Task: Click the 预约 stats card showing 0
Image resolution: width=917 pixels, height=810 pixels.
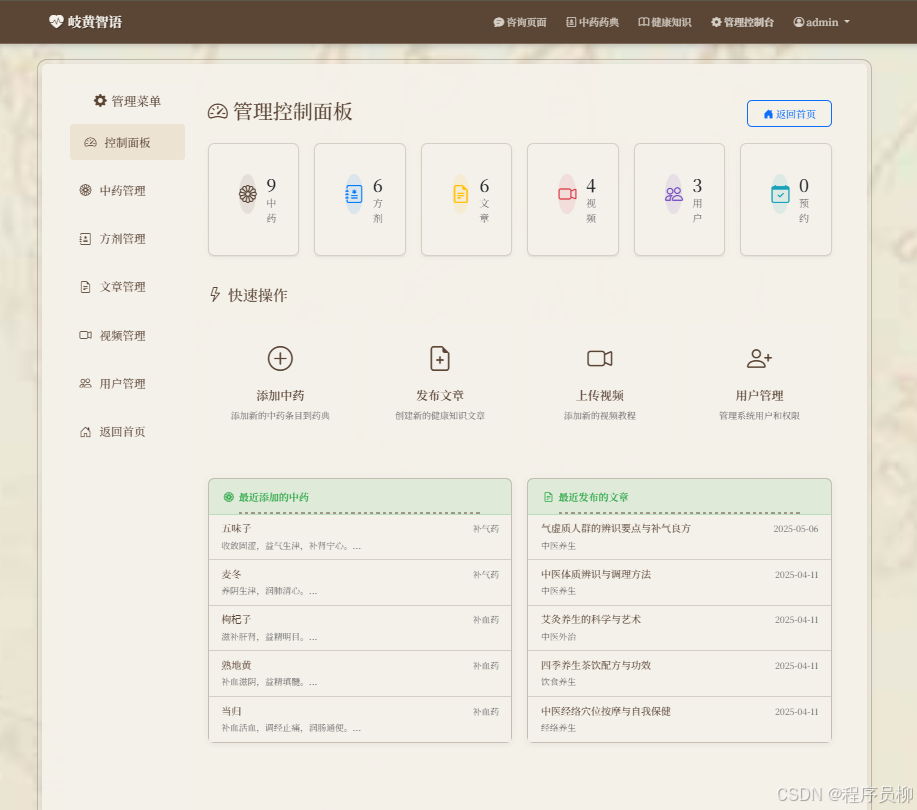Action: coord(785,198)
